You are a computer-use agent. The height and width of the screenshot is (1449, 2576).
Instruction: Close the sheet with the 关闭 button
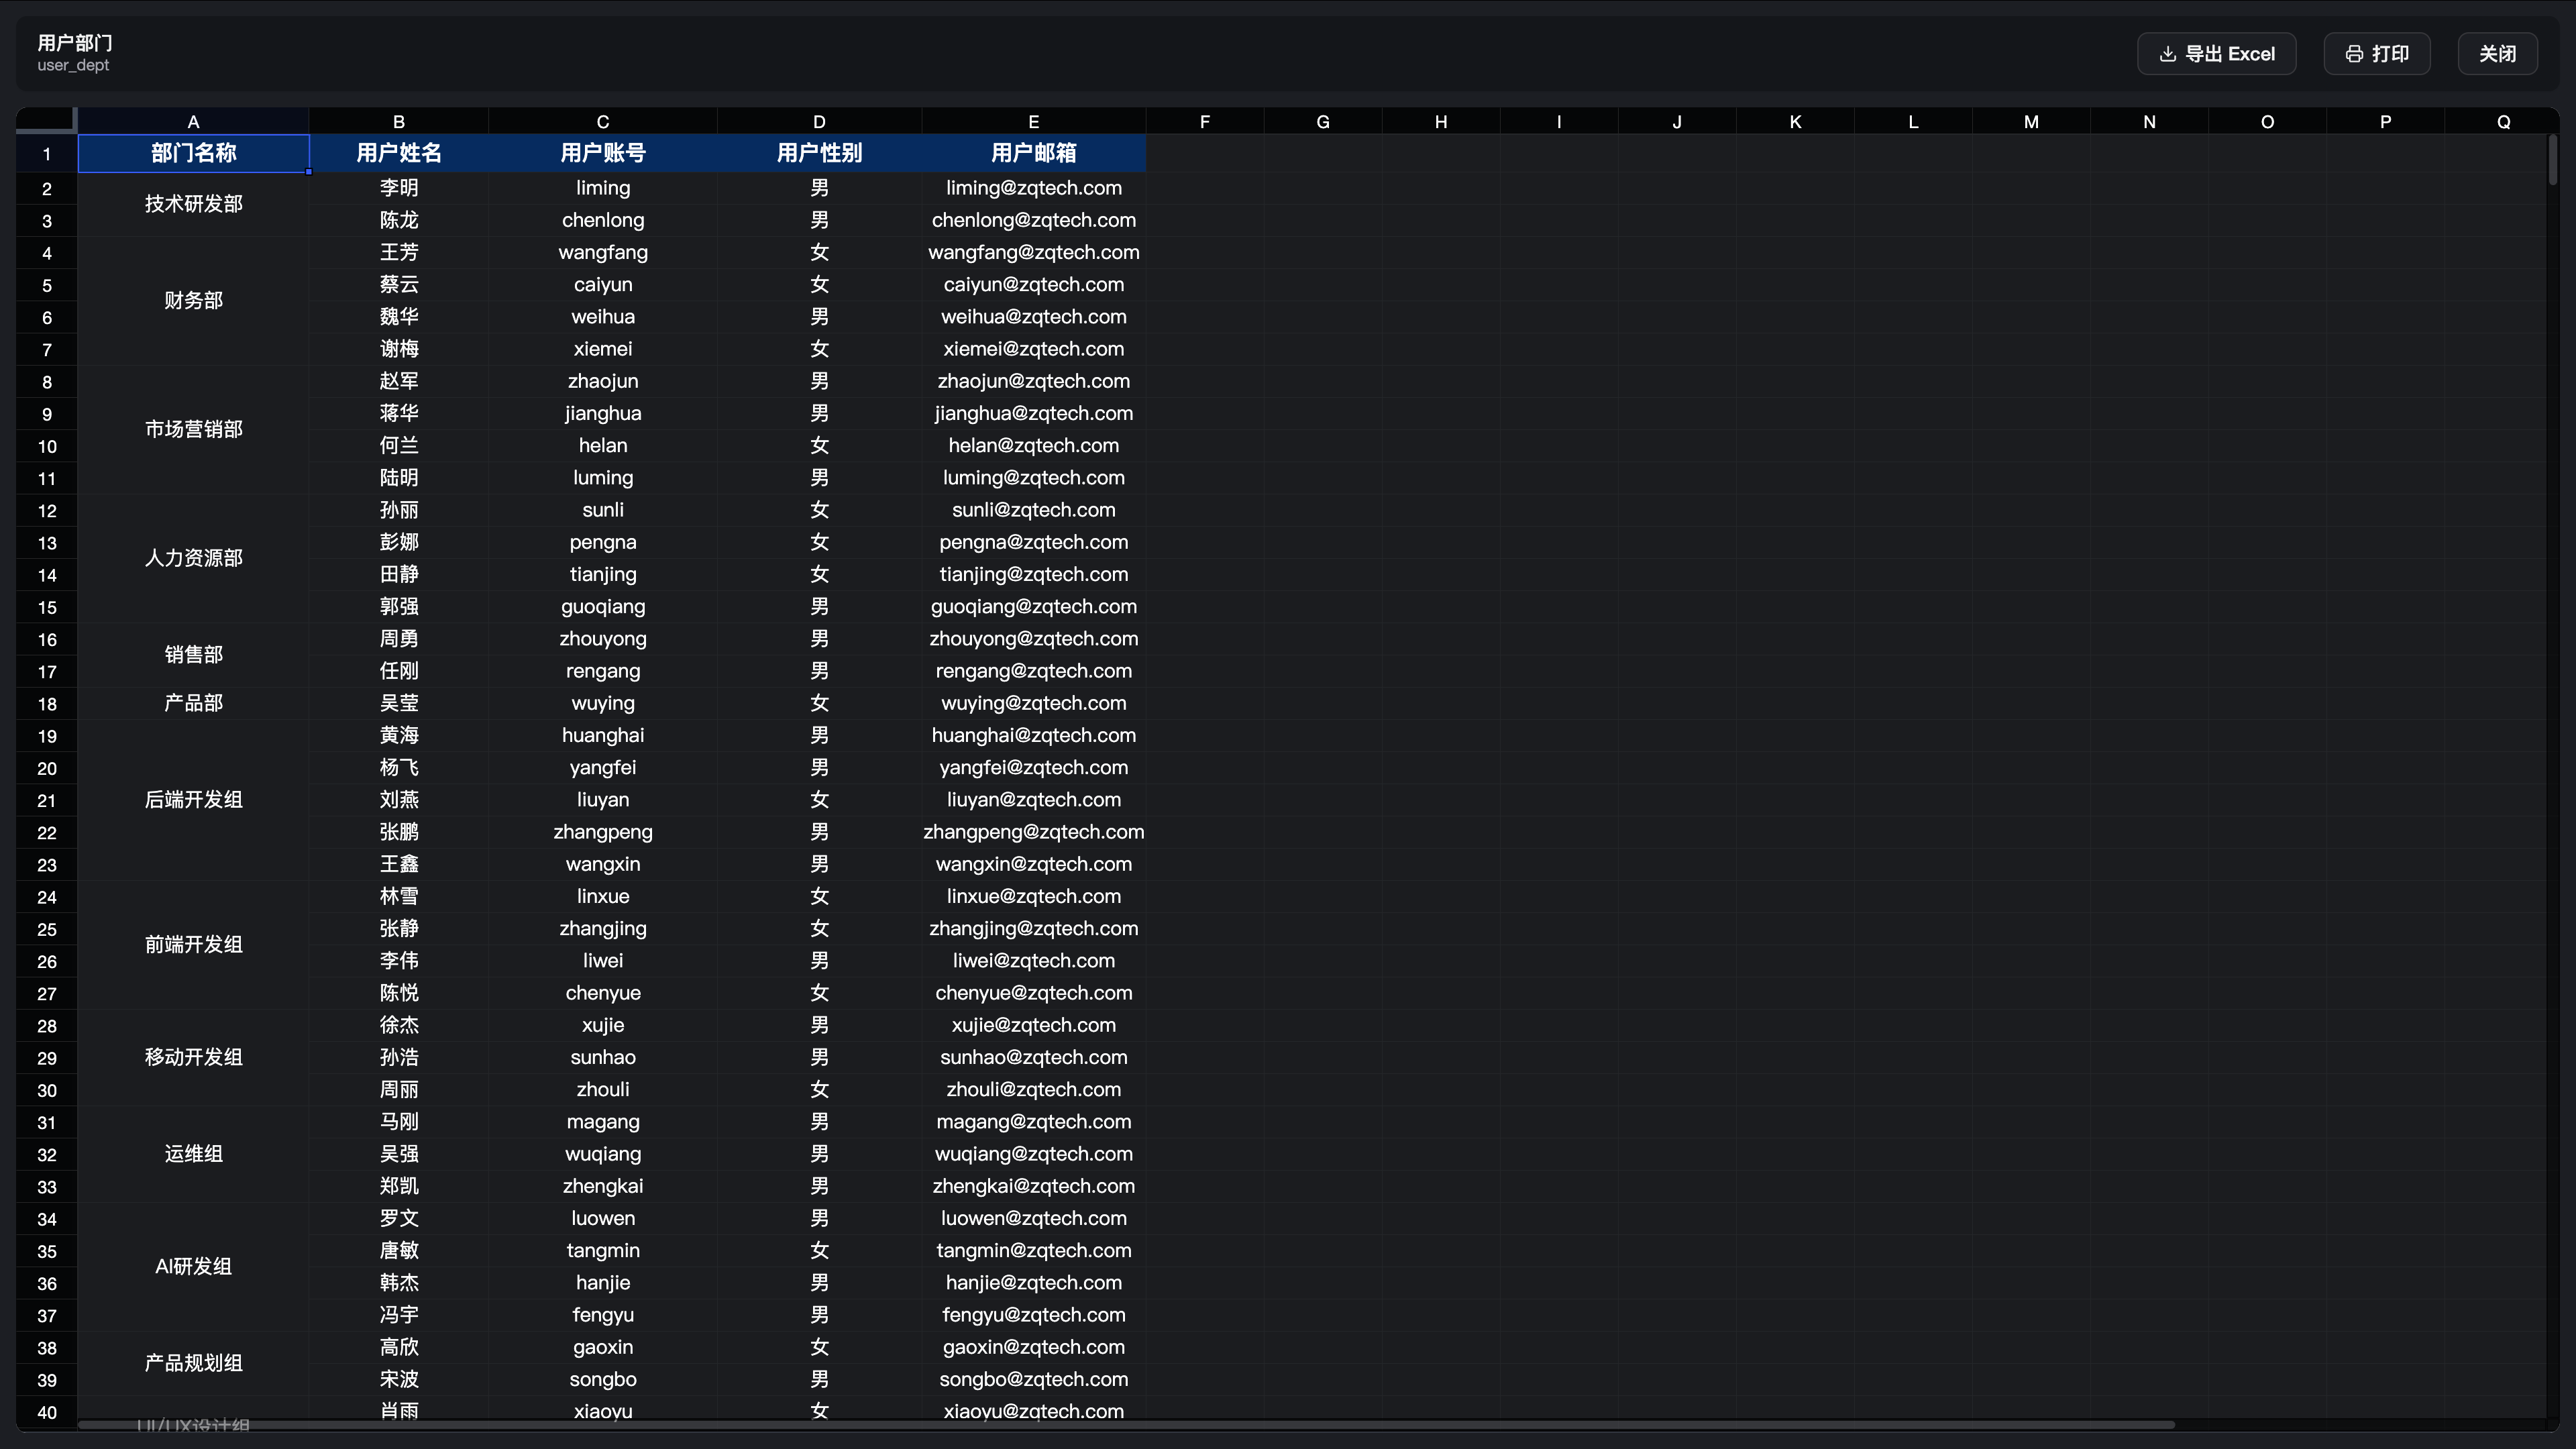point(2497,54)
